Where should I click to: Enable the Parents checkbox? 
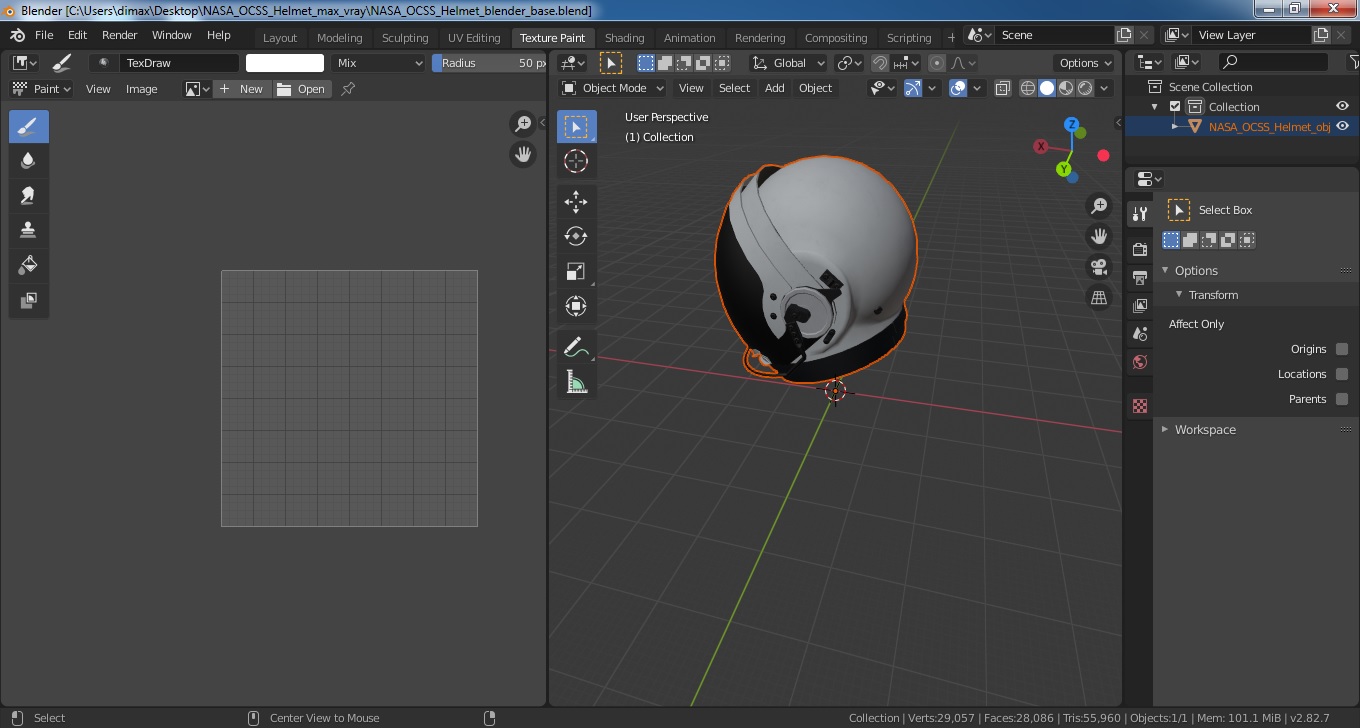coord(1342,399)
